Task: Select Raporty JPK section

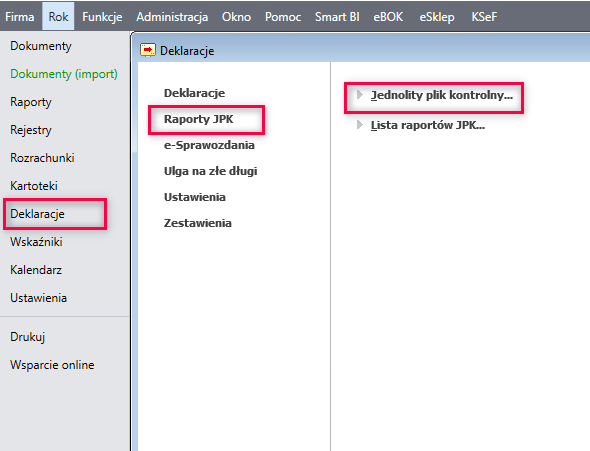Action: 199,119
